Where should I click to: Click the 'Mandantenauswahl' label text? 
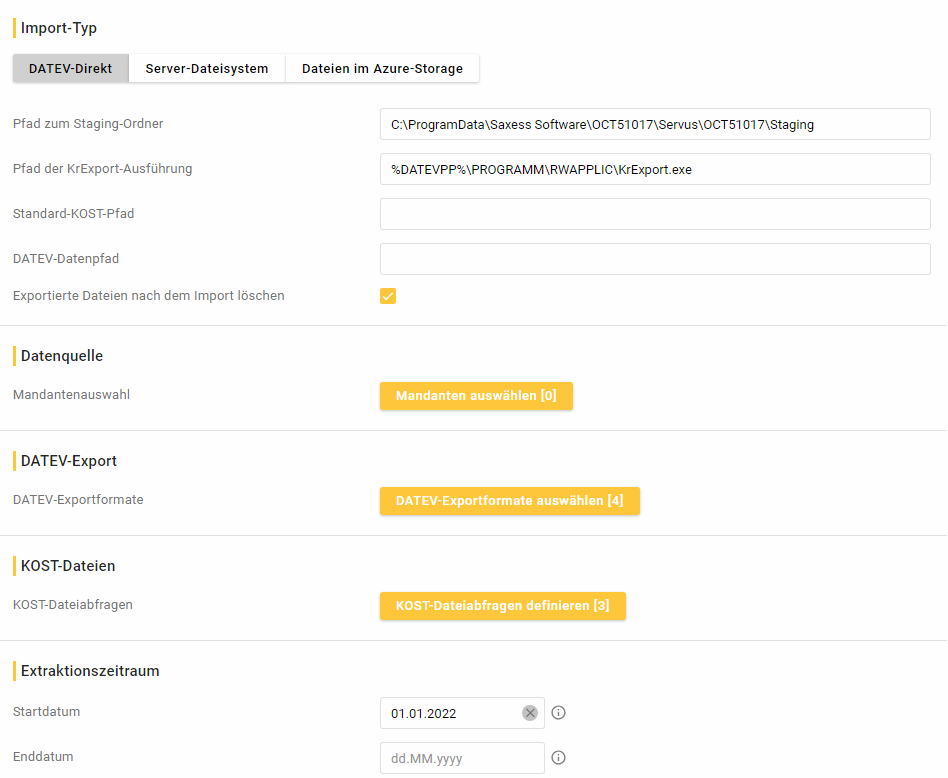pos(71,395)
